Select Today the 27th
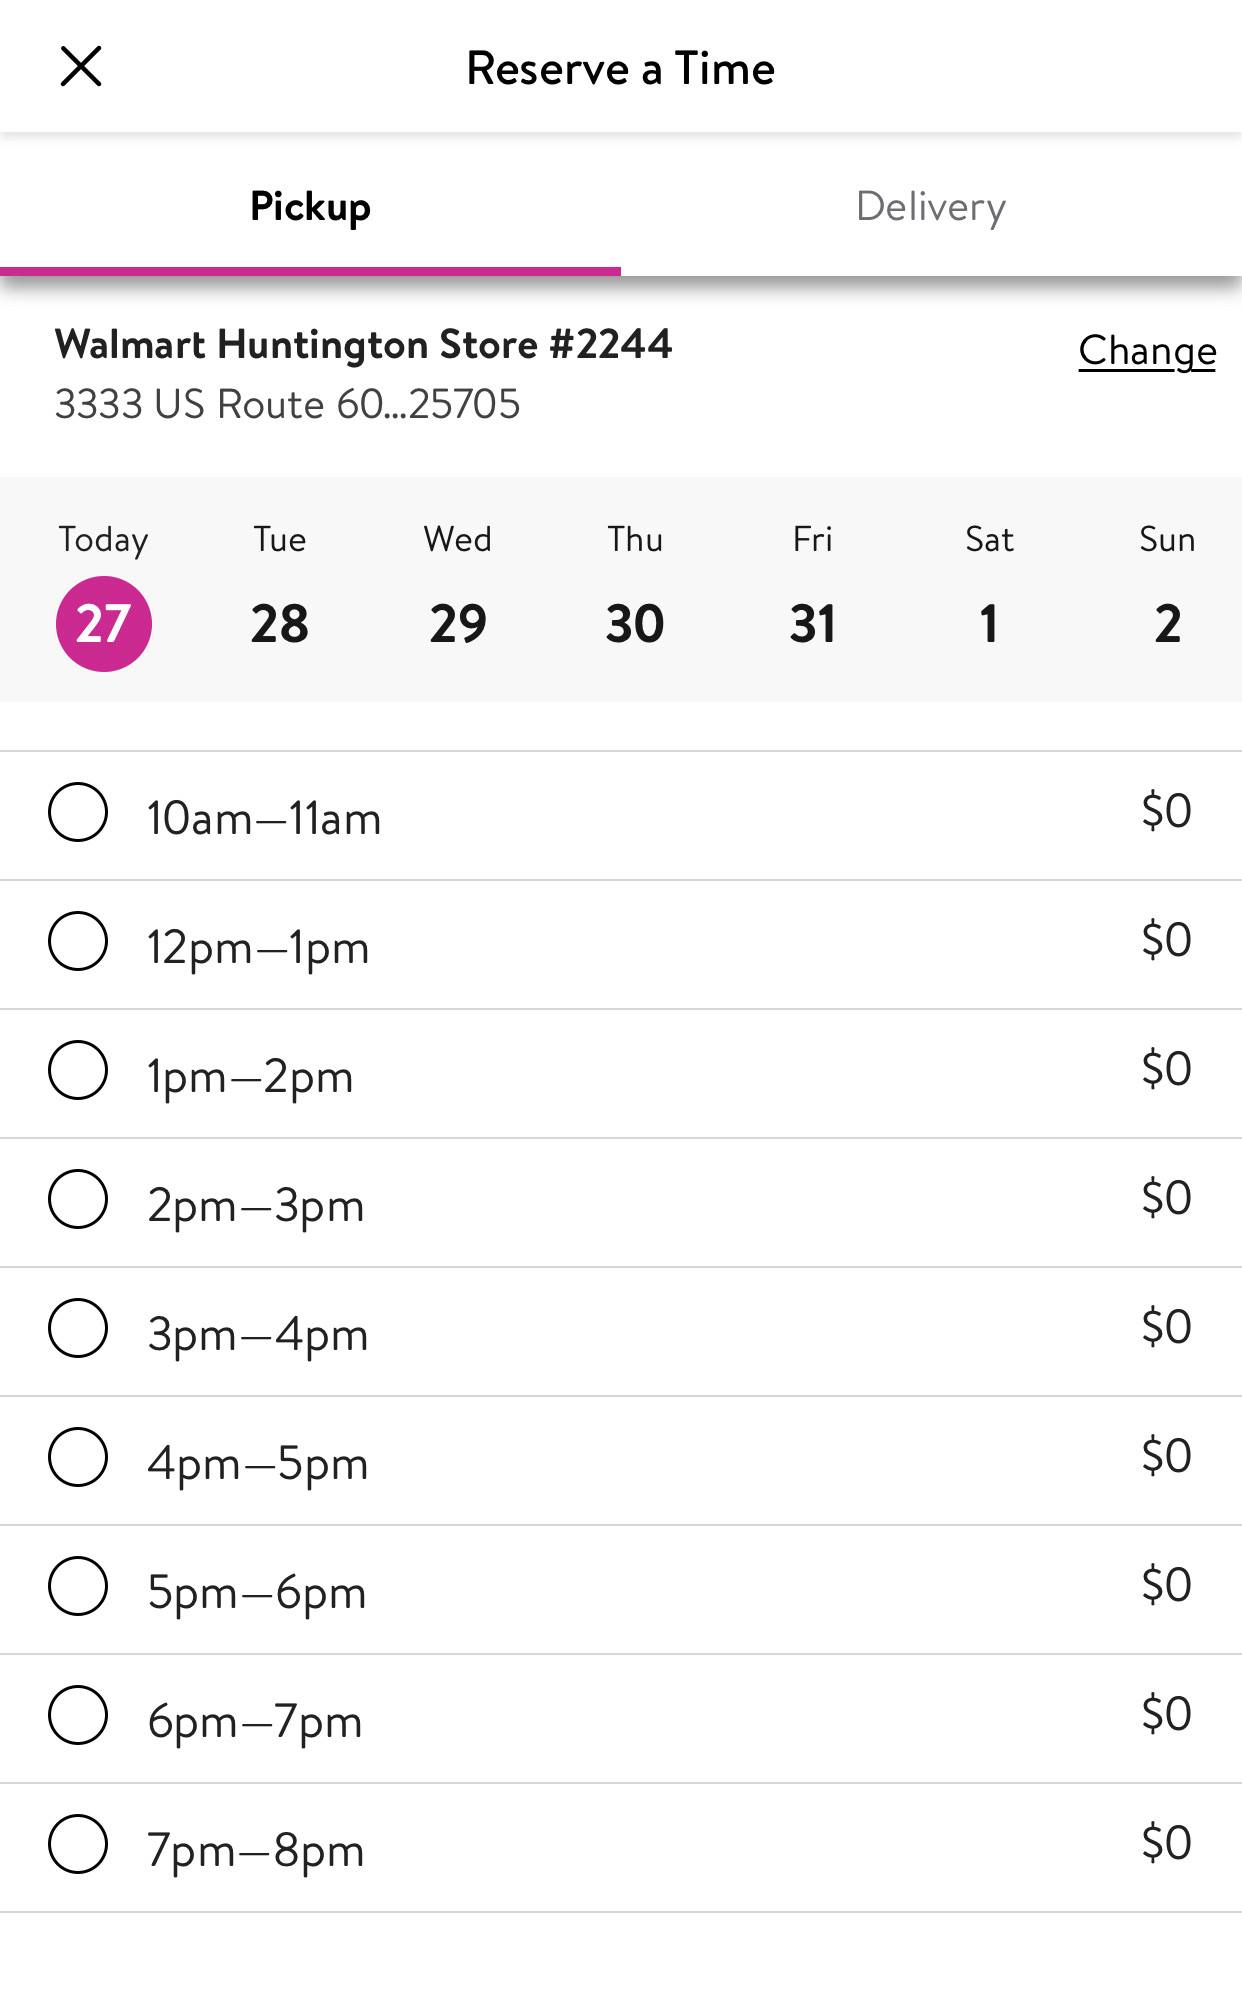This screenshot has width=1242, height=2002. [x=103, y=623]
